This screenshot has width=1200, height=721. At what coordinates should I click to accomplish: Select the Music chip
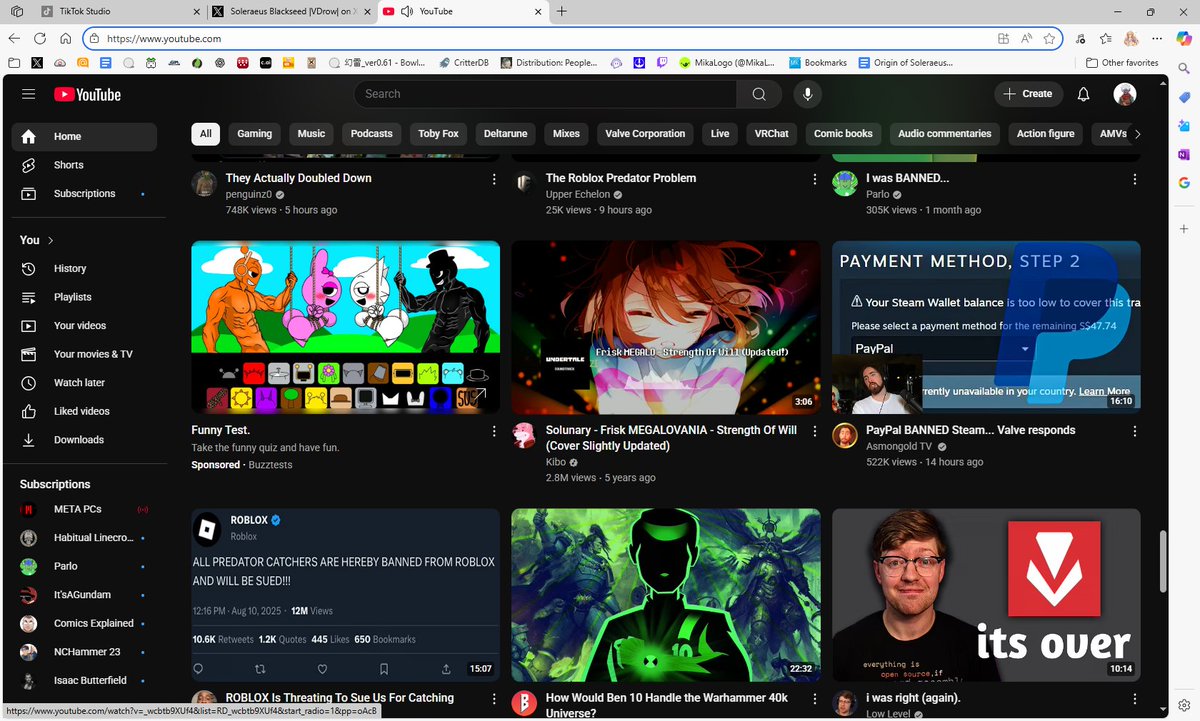tap(311, 134)
